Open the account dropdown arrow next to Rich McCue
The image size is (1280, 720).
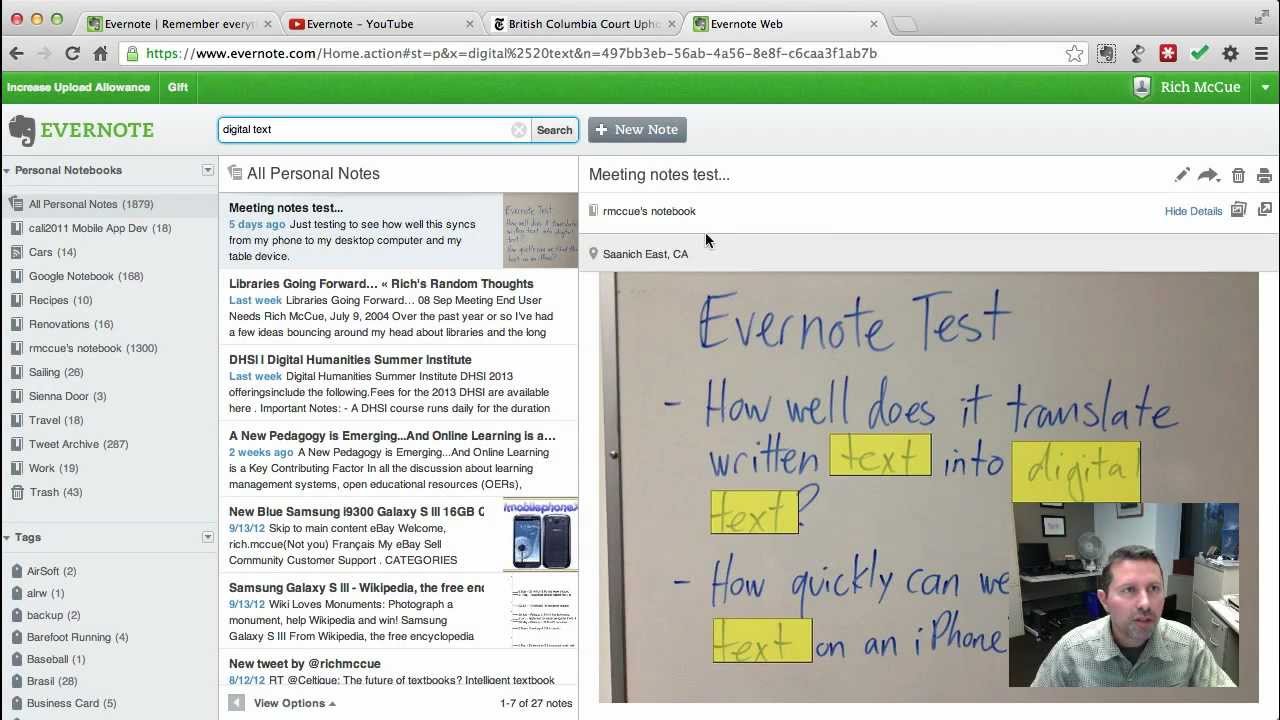click(1265, 88)
